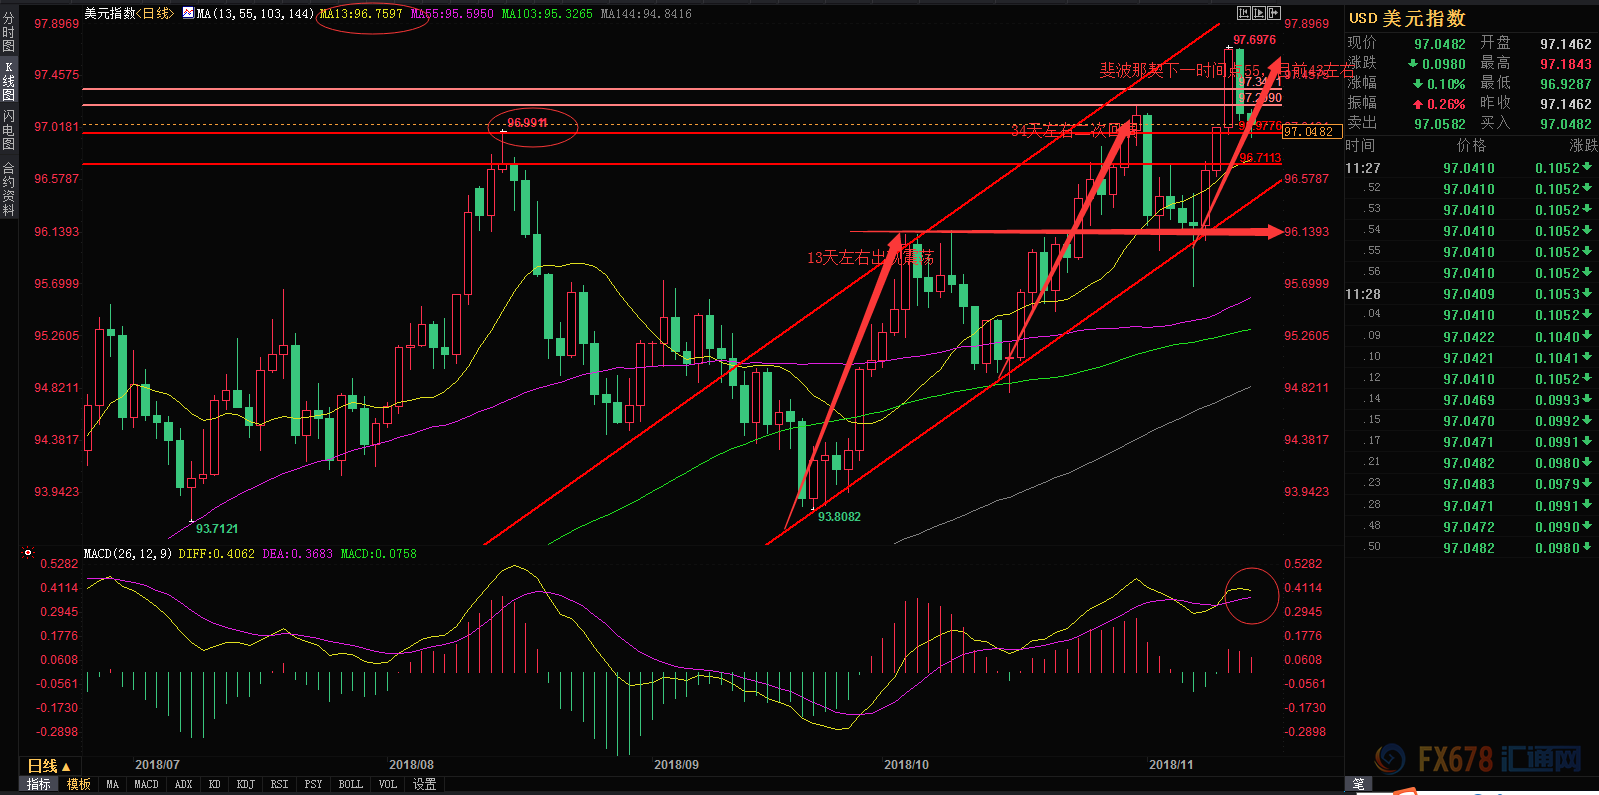
Task: Click the MA(13,55,103,144) parameter label
Action: 255,14
